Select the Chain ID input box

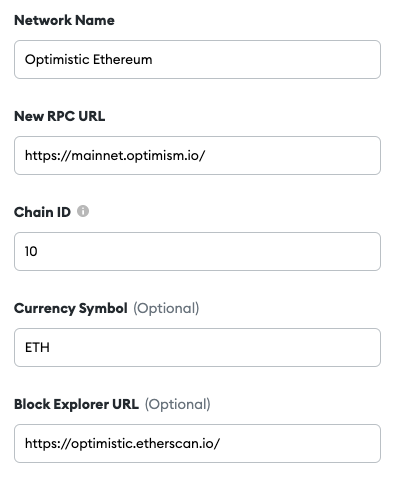pos(197,251)
